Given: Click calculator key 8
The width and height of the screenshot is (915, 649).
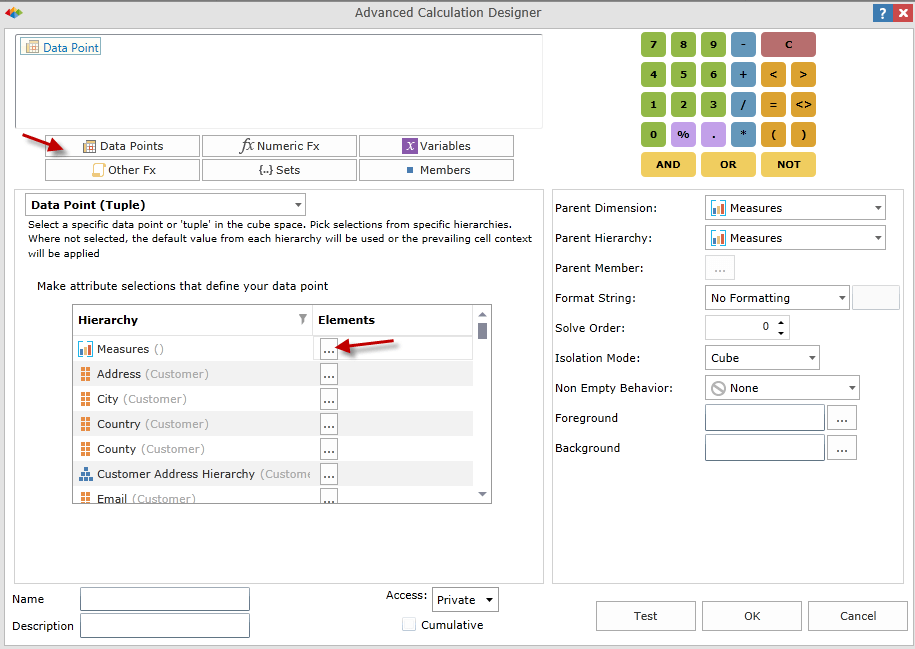Looking at the screenshot, I should (683, 45).
